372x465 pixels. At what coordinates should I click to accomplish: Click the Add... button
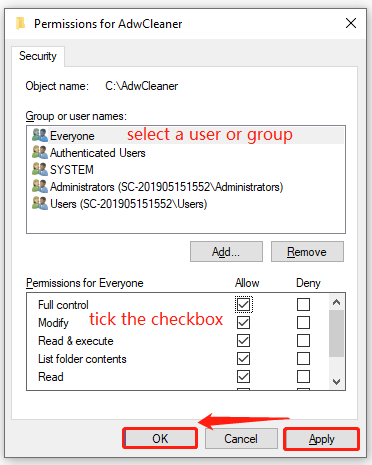tap(226, 252)
